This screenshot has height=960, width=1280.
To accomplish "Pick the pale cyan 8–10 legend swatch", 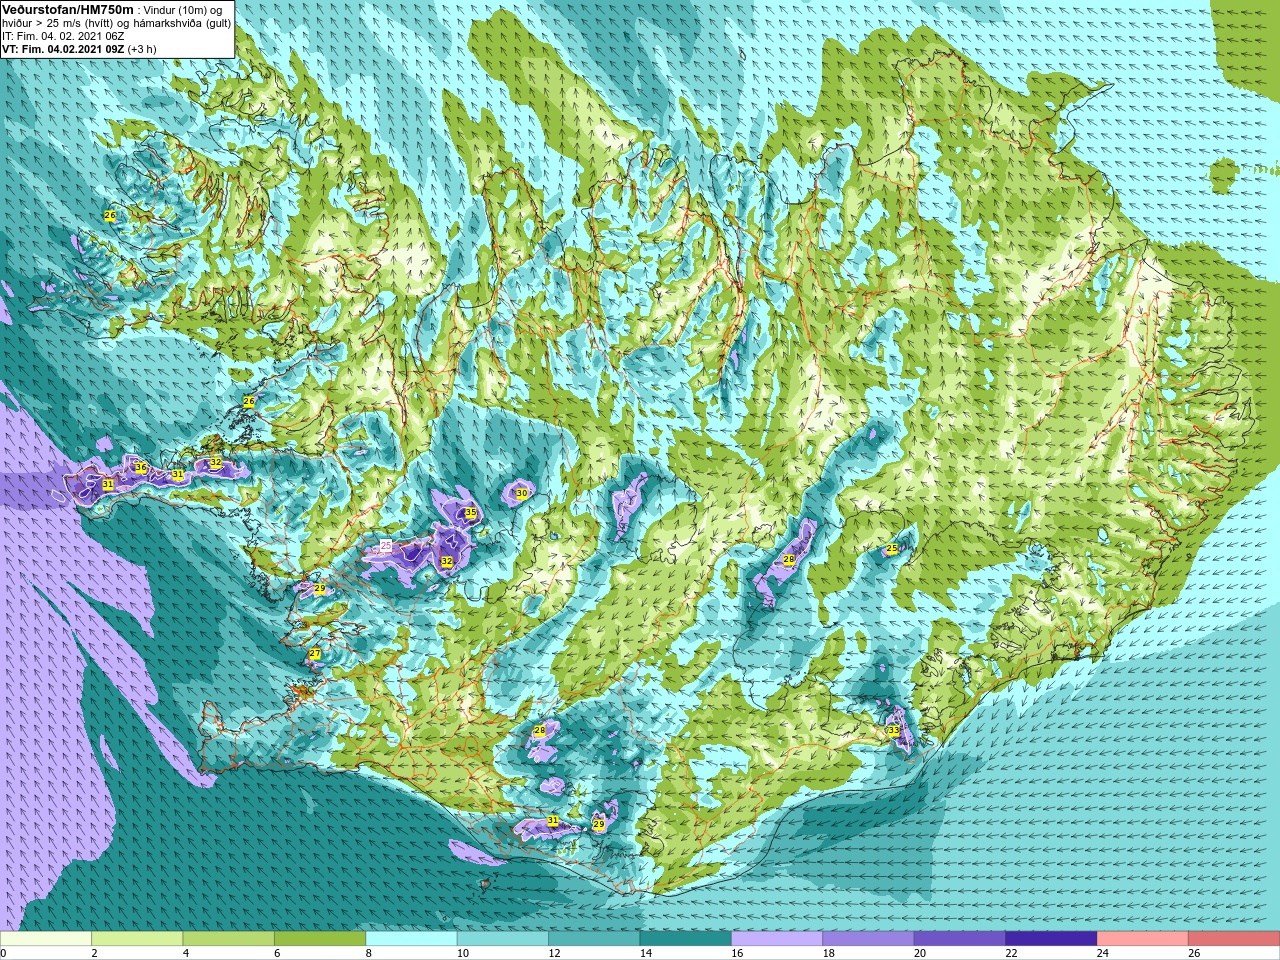I will coord(412,939).
